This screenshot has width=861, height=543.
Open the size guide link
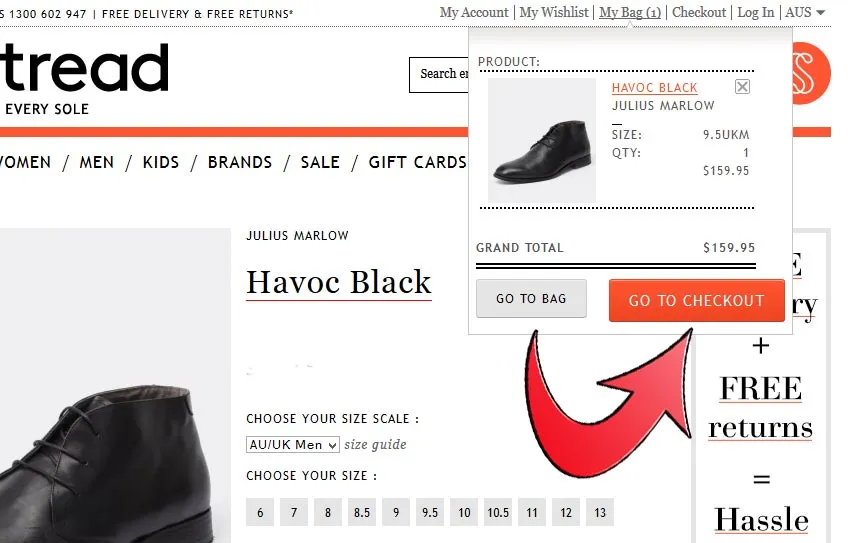(x=376, y=444)
